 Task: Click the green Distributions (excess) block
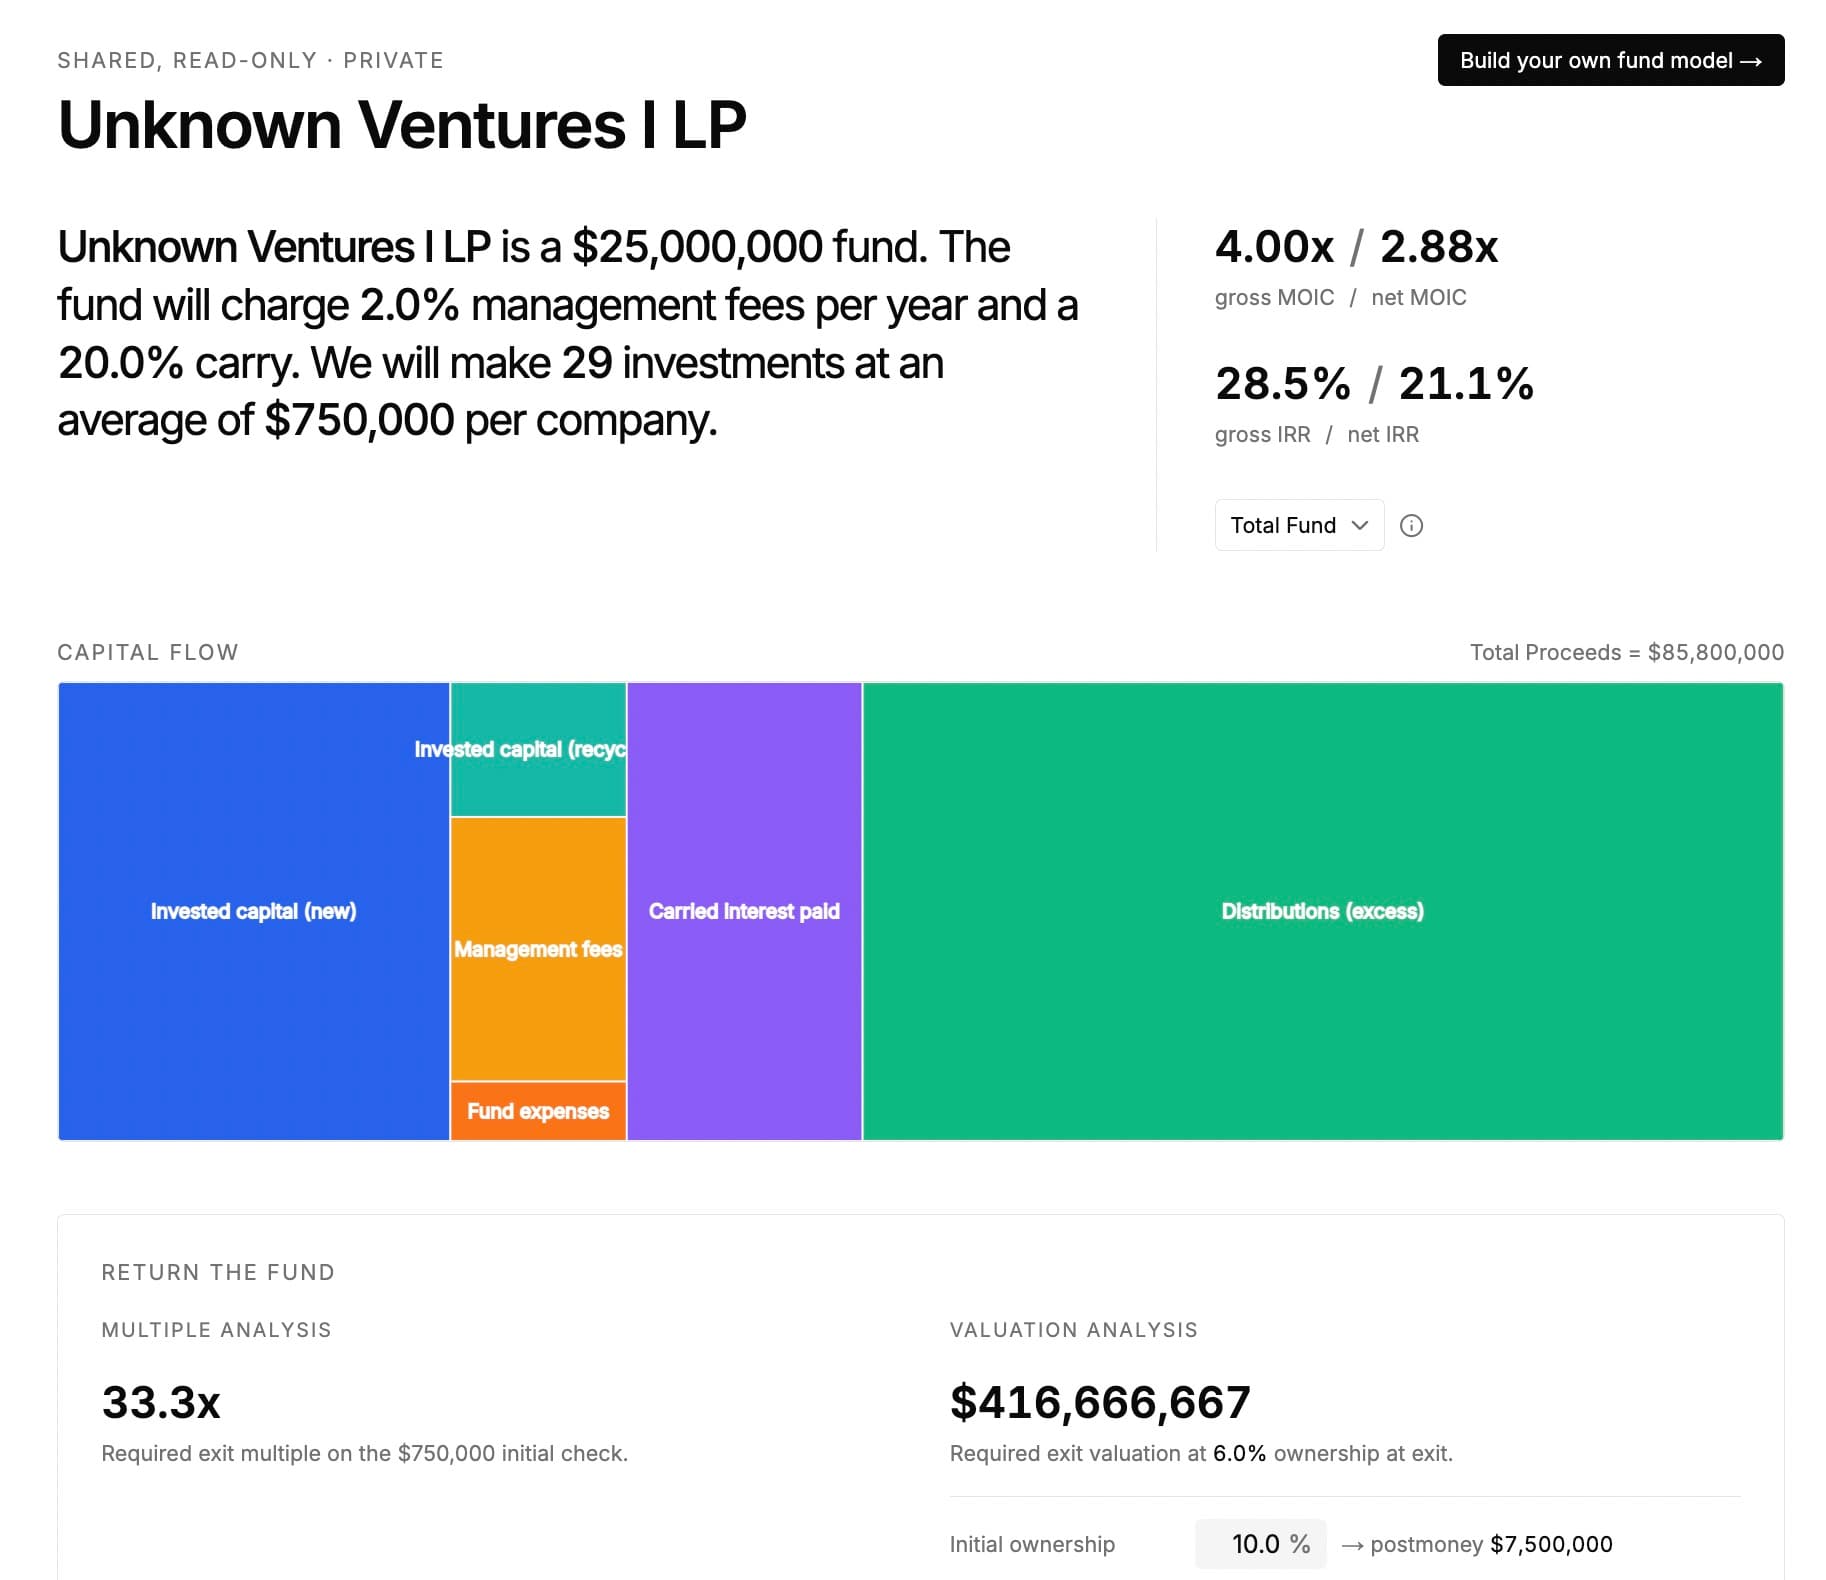pos(1322,911)
